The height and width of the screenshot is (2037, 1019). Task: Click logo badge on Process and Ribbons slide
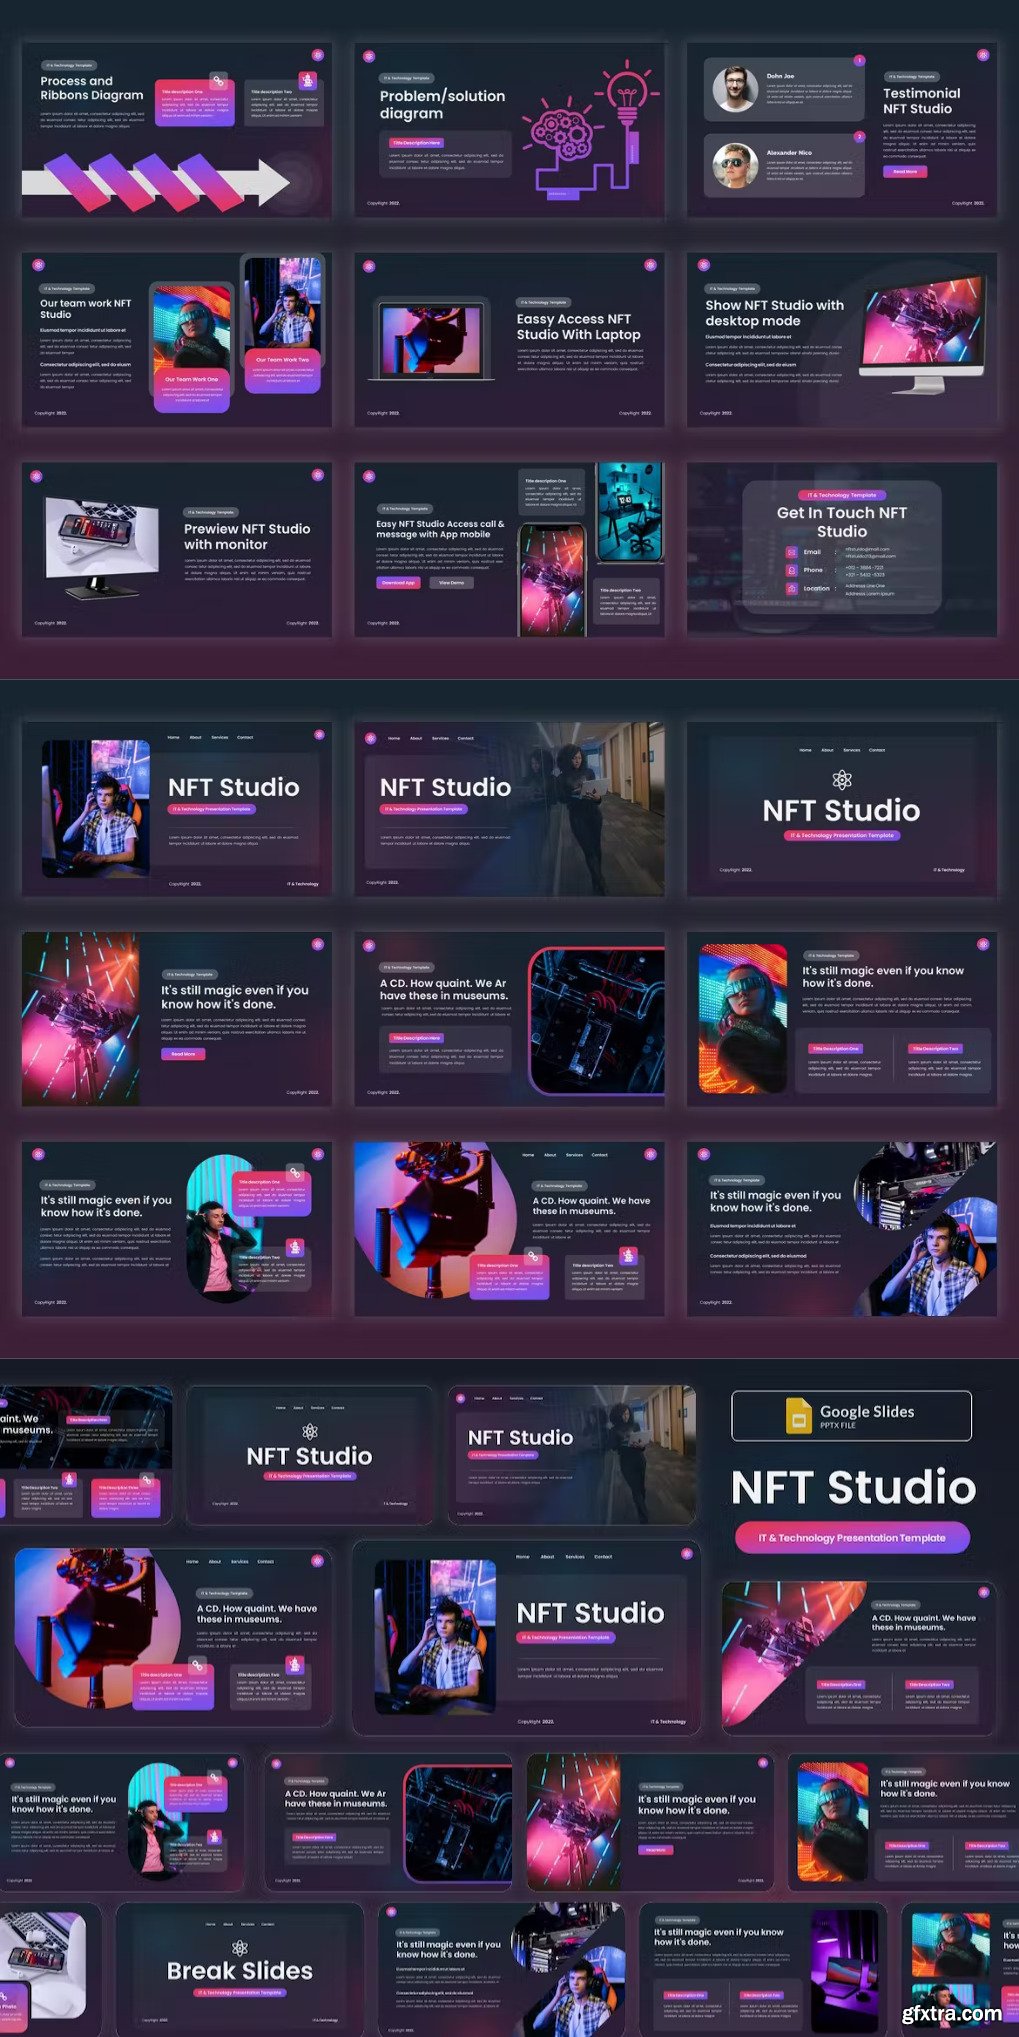click(x=318, y=55)
